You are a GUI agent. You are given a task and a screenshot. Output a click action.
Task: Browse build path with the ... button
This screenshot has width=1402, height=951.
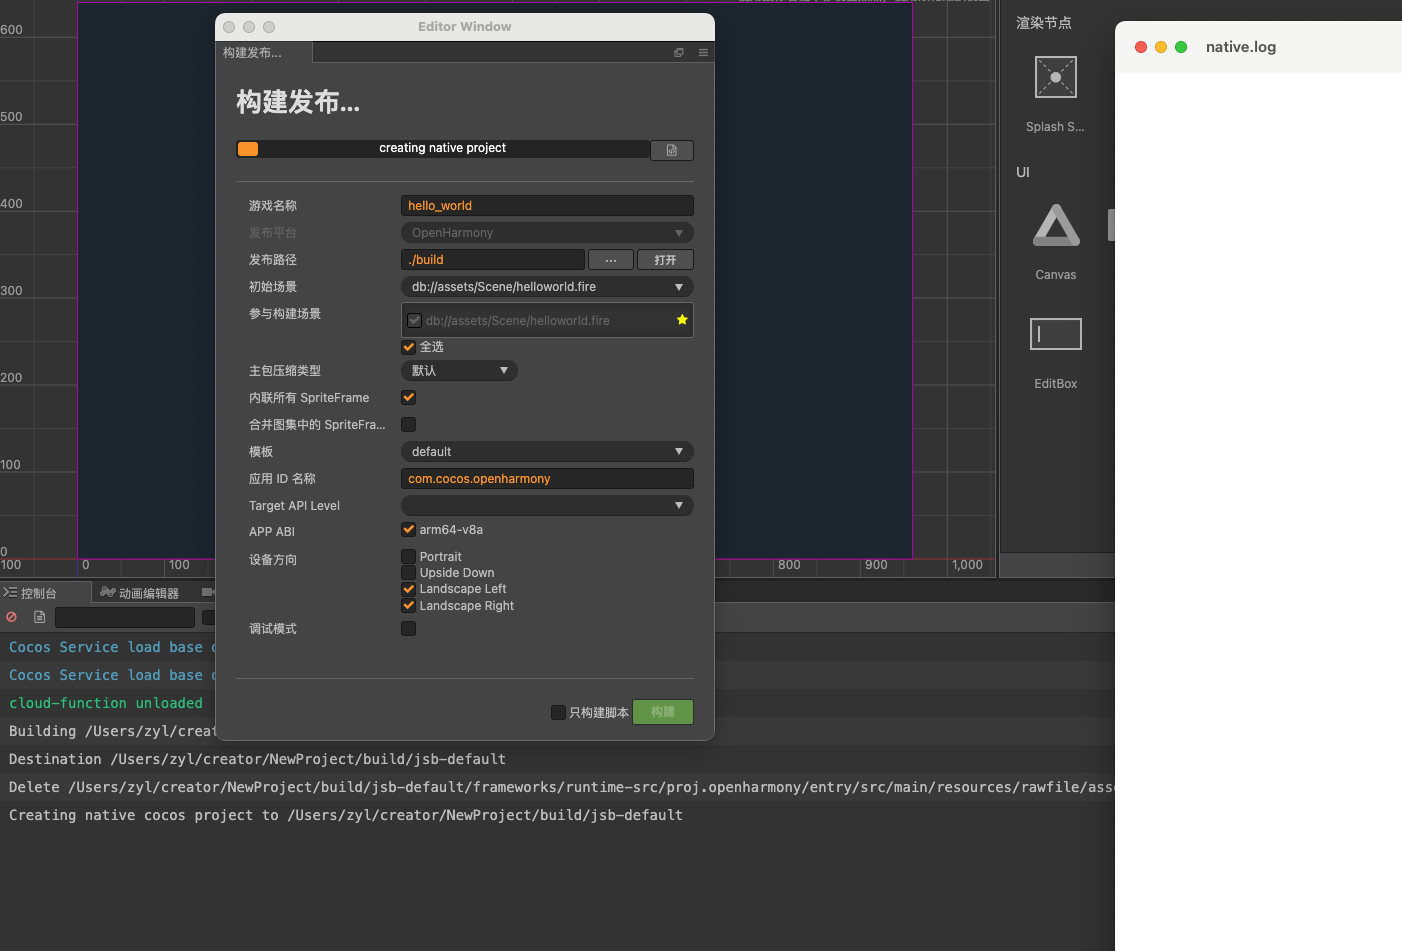point(611,260)
